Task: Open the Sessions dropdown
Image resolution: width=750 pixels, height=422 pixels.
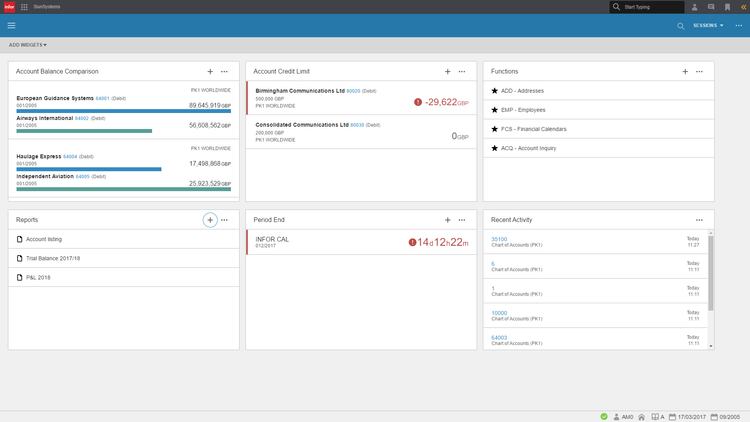Action: pos(708,25)
